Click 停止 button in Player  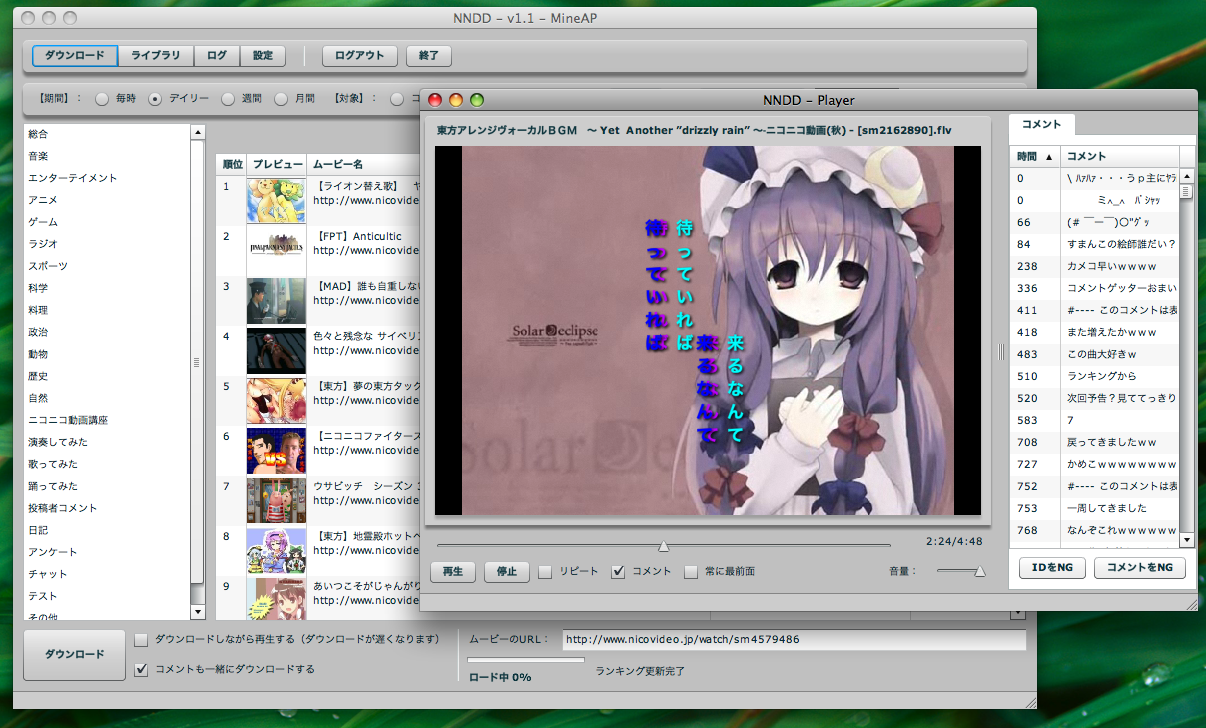click(507, 572)
